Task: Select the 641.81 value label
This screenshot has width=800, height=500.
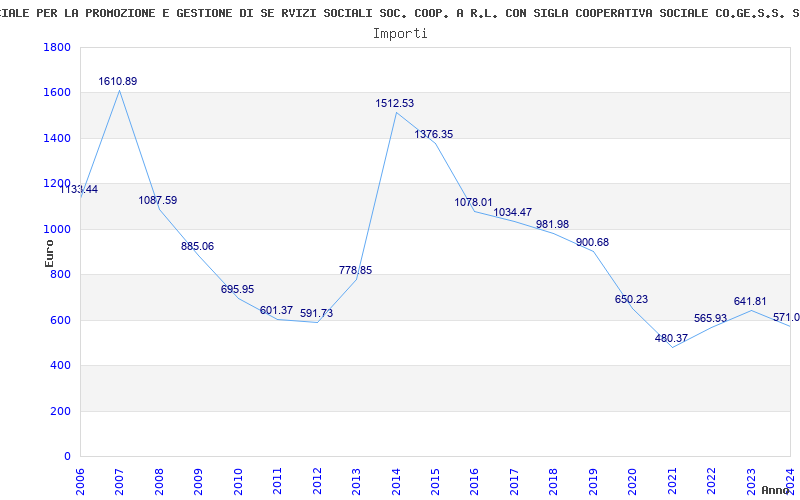Action: pyautogui.click(x=750, y=302)
